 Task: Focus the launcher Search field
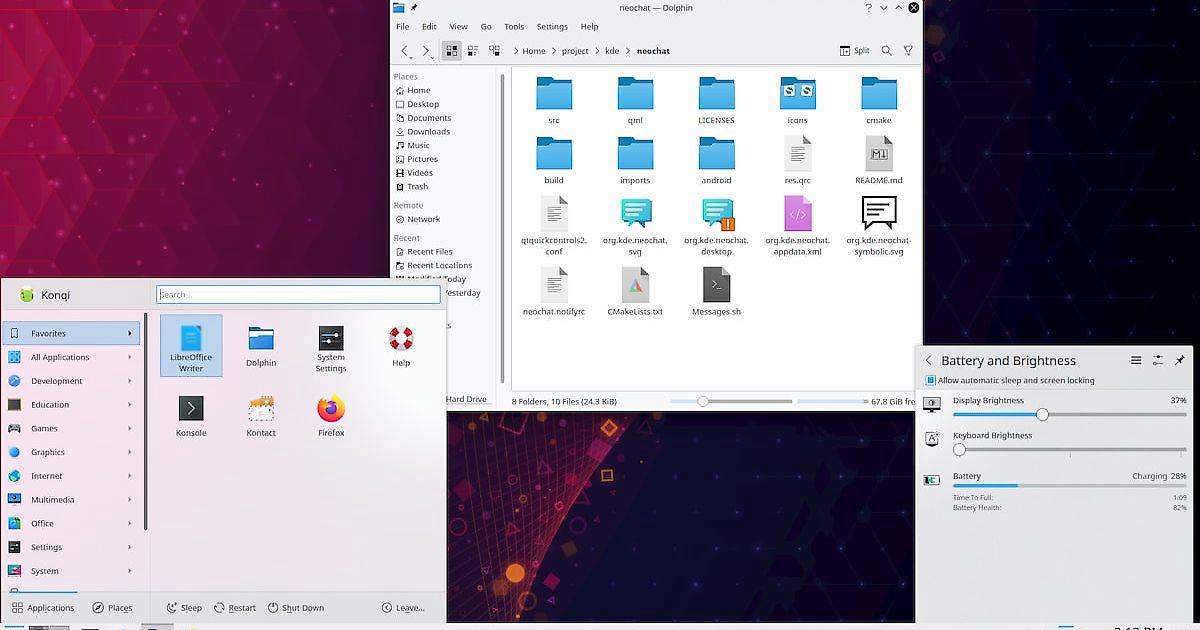tap(298, 294)
